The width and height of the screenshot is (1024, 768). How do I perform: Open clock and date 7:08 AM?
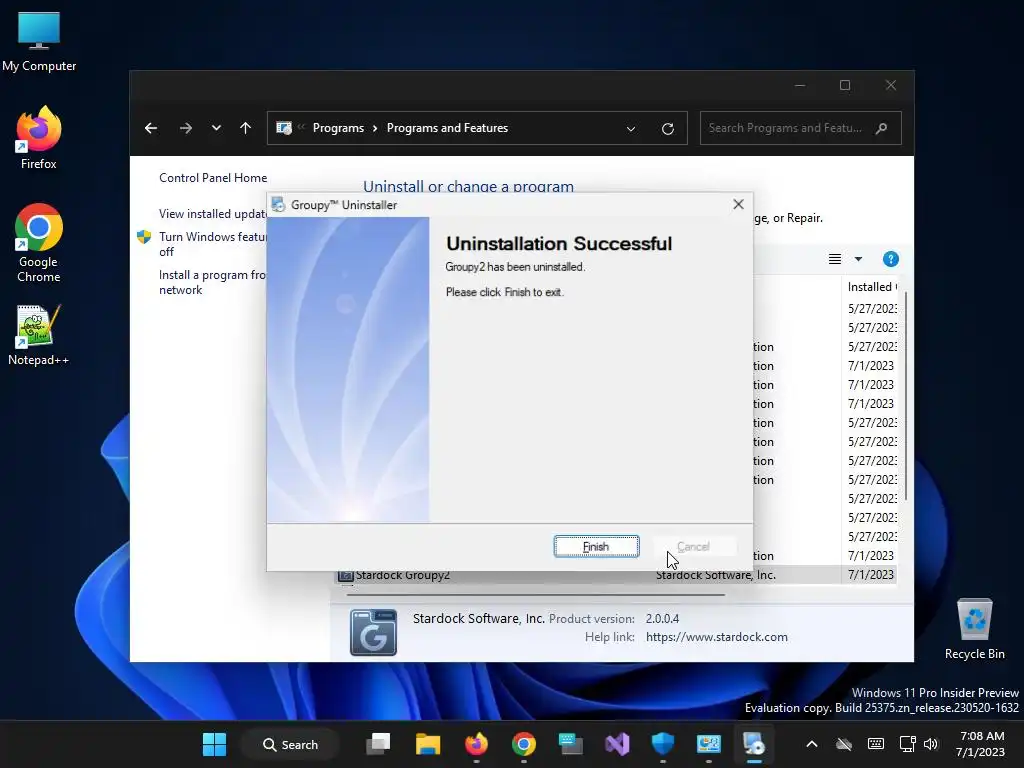980,744
